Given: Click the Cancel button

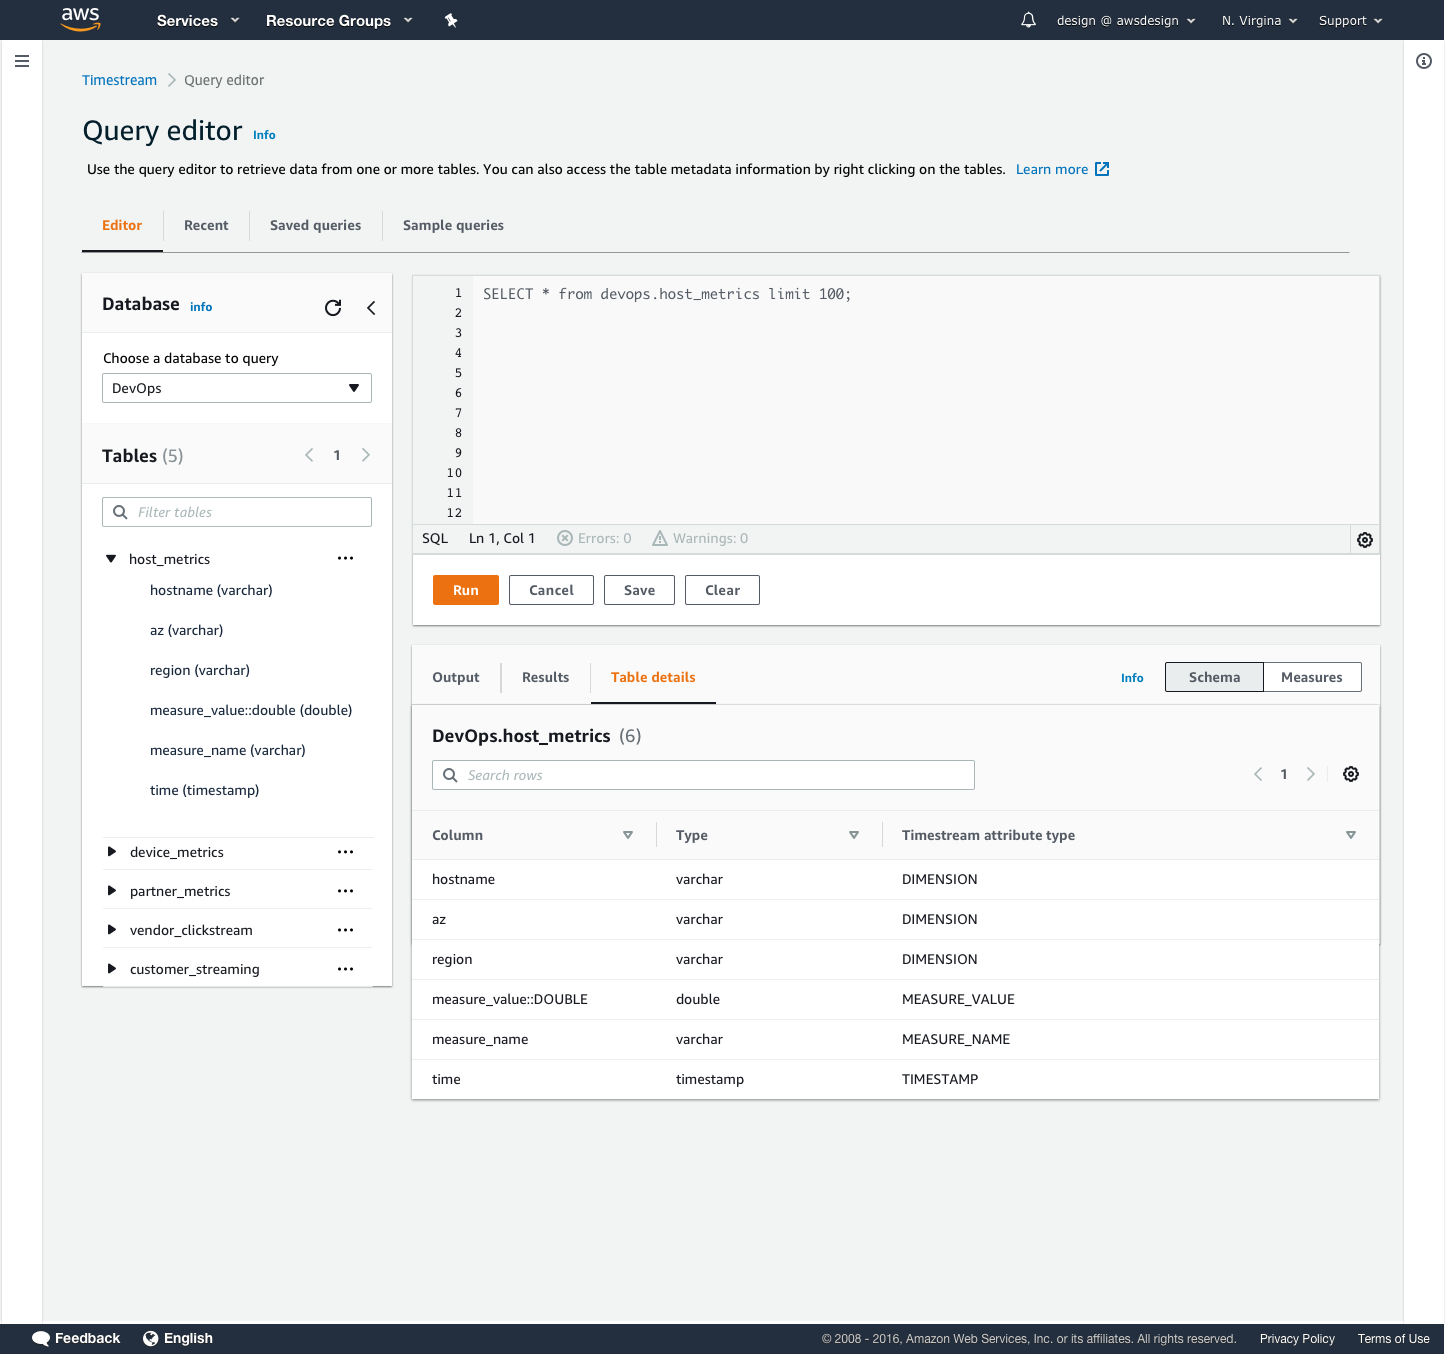Looking at the screenshot, I should (x=551, y=590).
